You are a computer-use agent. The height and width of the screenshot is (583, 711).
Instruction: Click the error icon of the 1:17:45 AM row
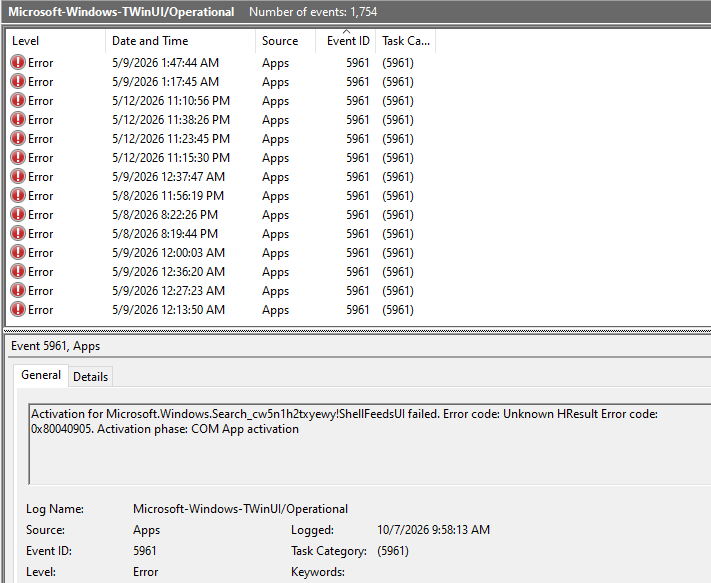[x=18, y=81]
